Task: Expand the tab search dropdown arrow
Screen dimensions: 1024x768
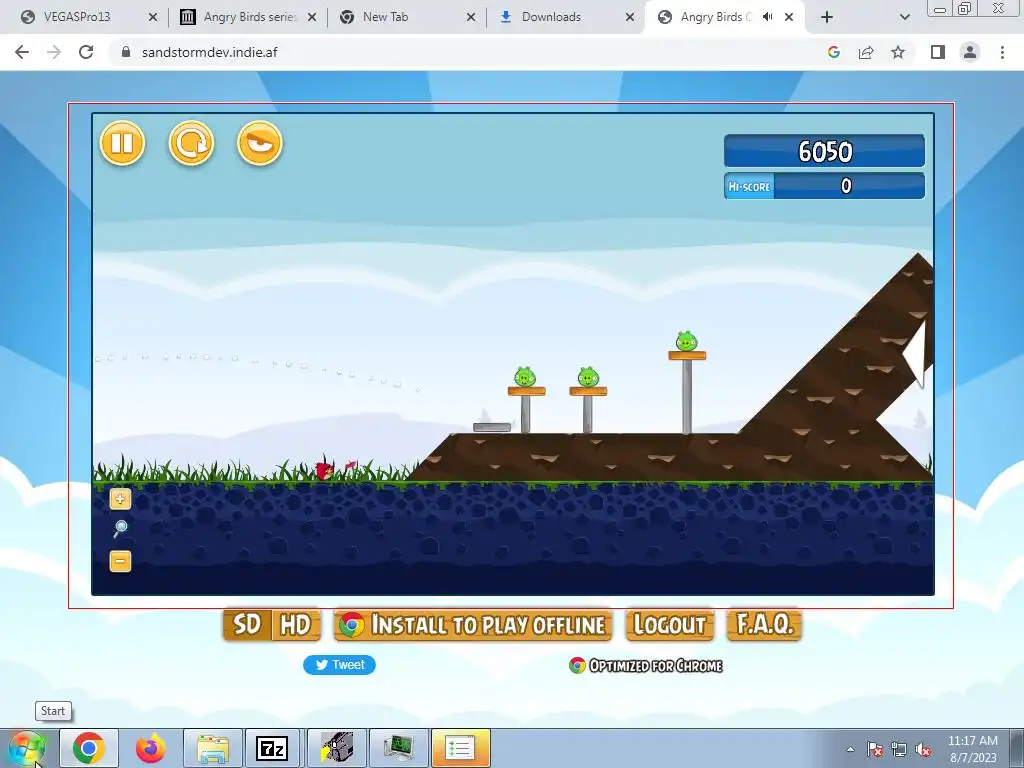Action: click(904, 17)
